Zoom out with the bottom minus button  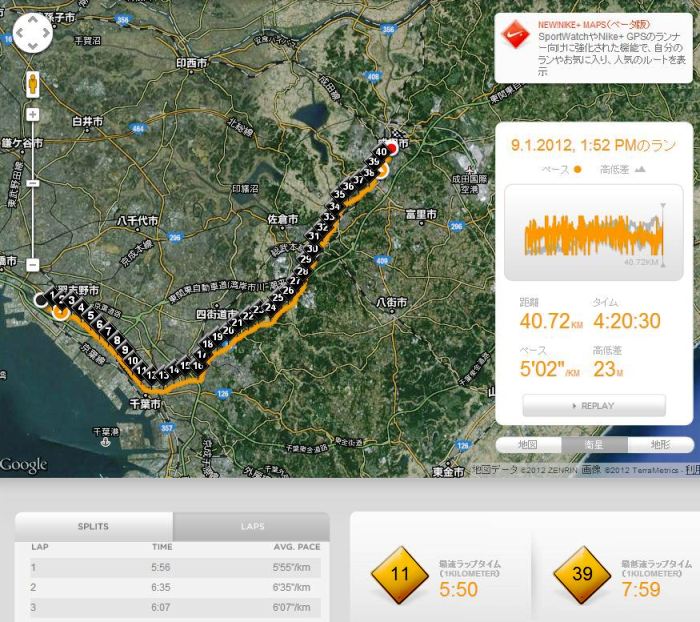tap(33, 265)
